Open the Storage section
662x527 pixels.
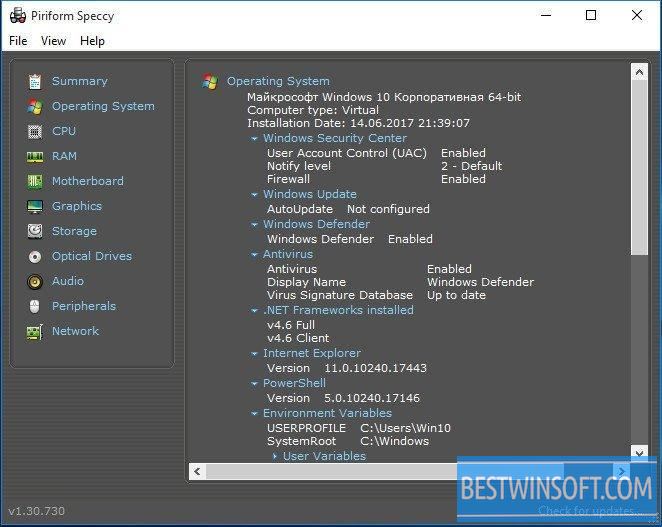pyautogui.click(x=74, y=231)
